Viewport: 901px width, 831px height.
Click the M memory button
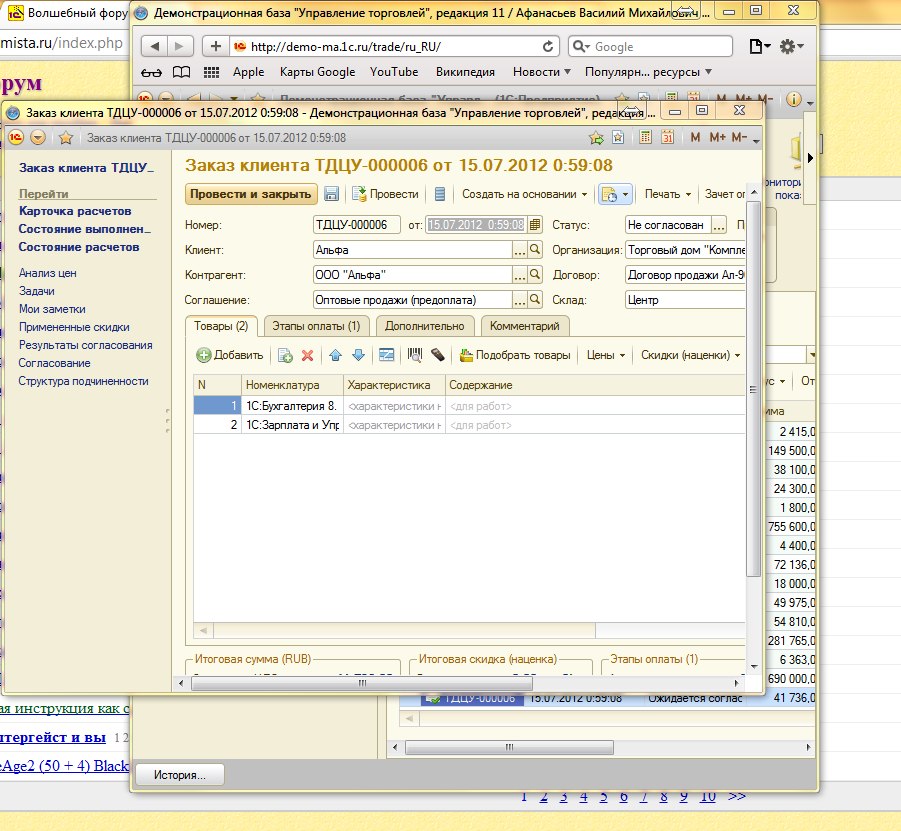pyautogui.click(x=695, y=137)
